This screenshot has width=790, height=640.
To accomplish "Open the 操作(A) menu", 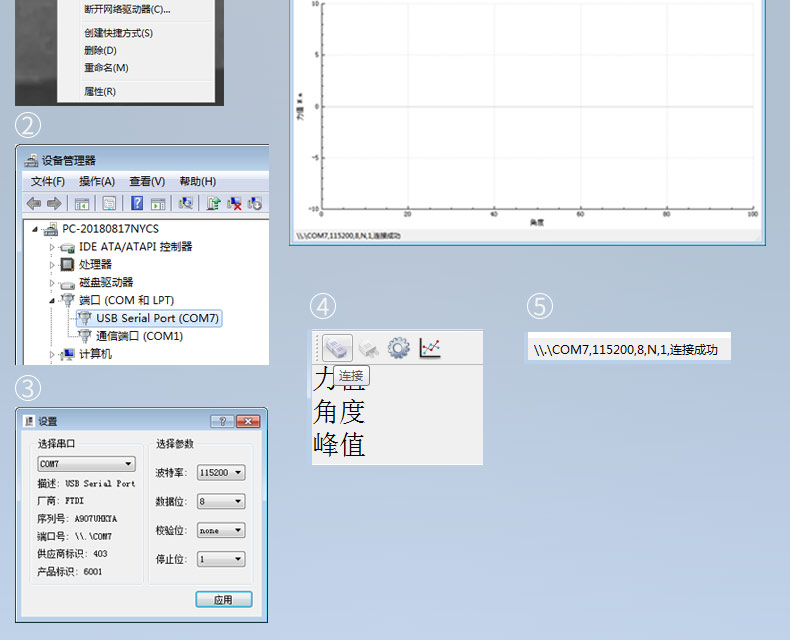I will click(97, 181).
